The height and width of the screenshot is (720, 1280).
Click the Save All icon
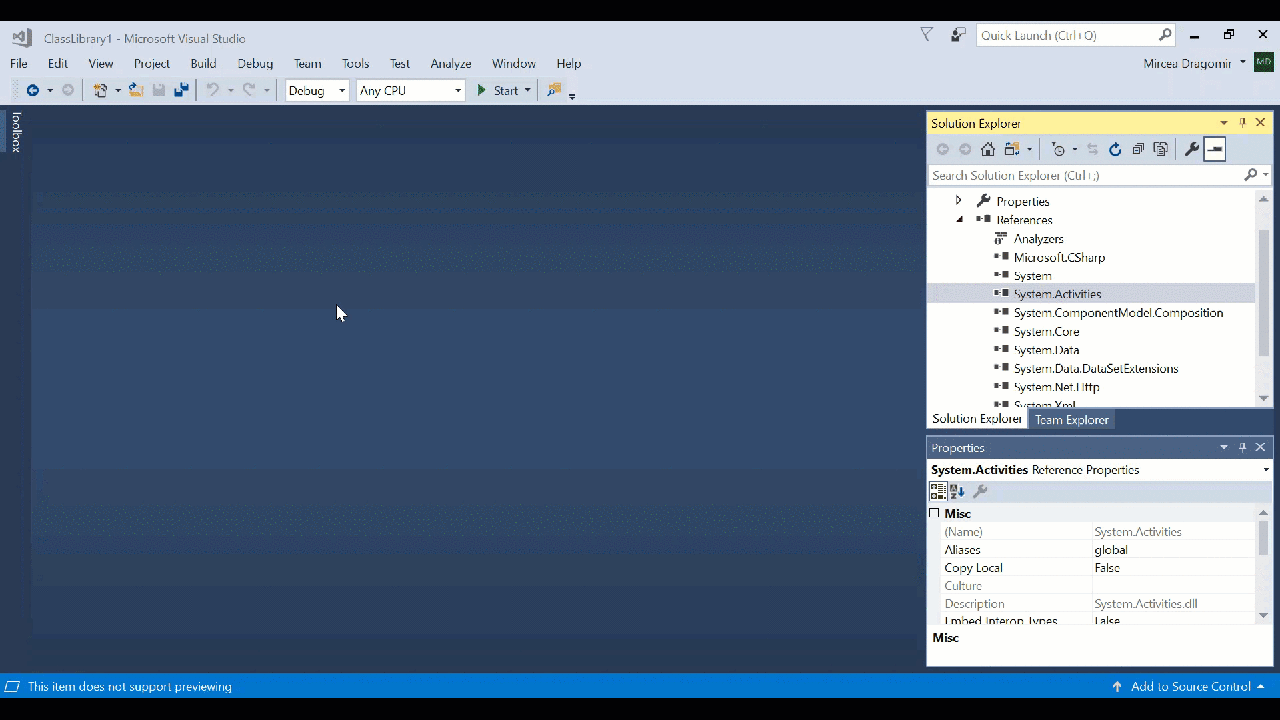pos(181,90)
